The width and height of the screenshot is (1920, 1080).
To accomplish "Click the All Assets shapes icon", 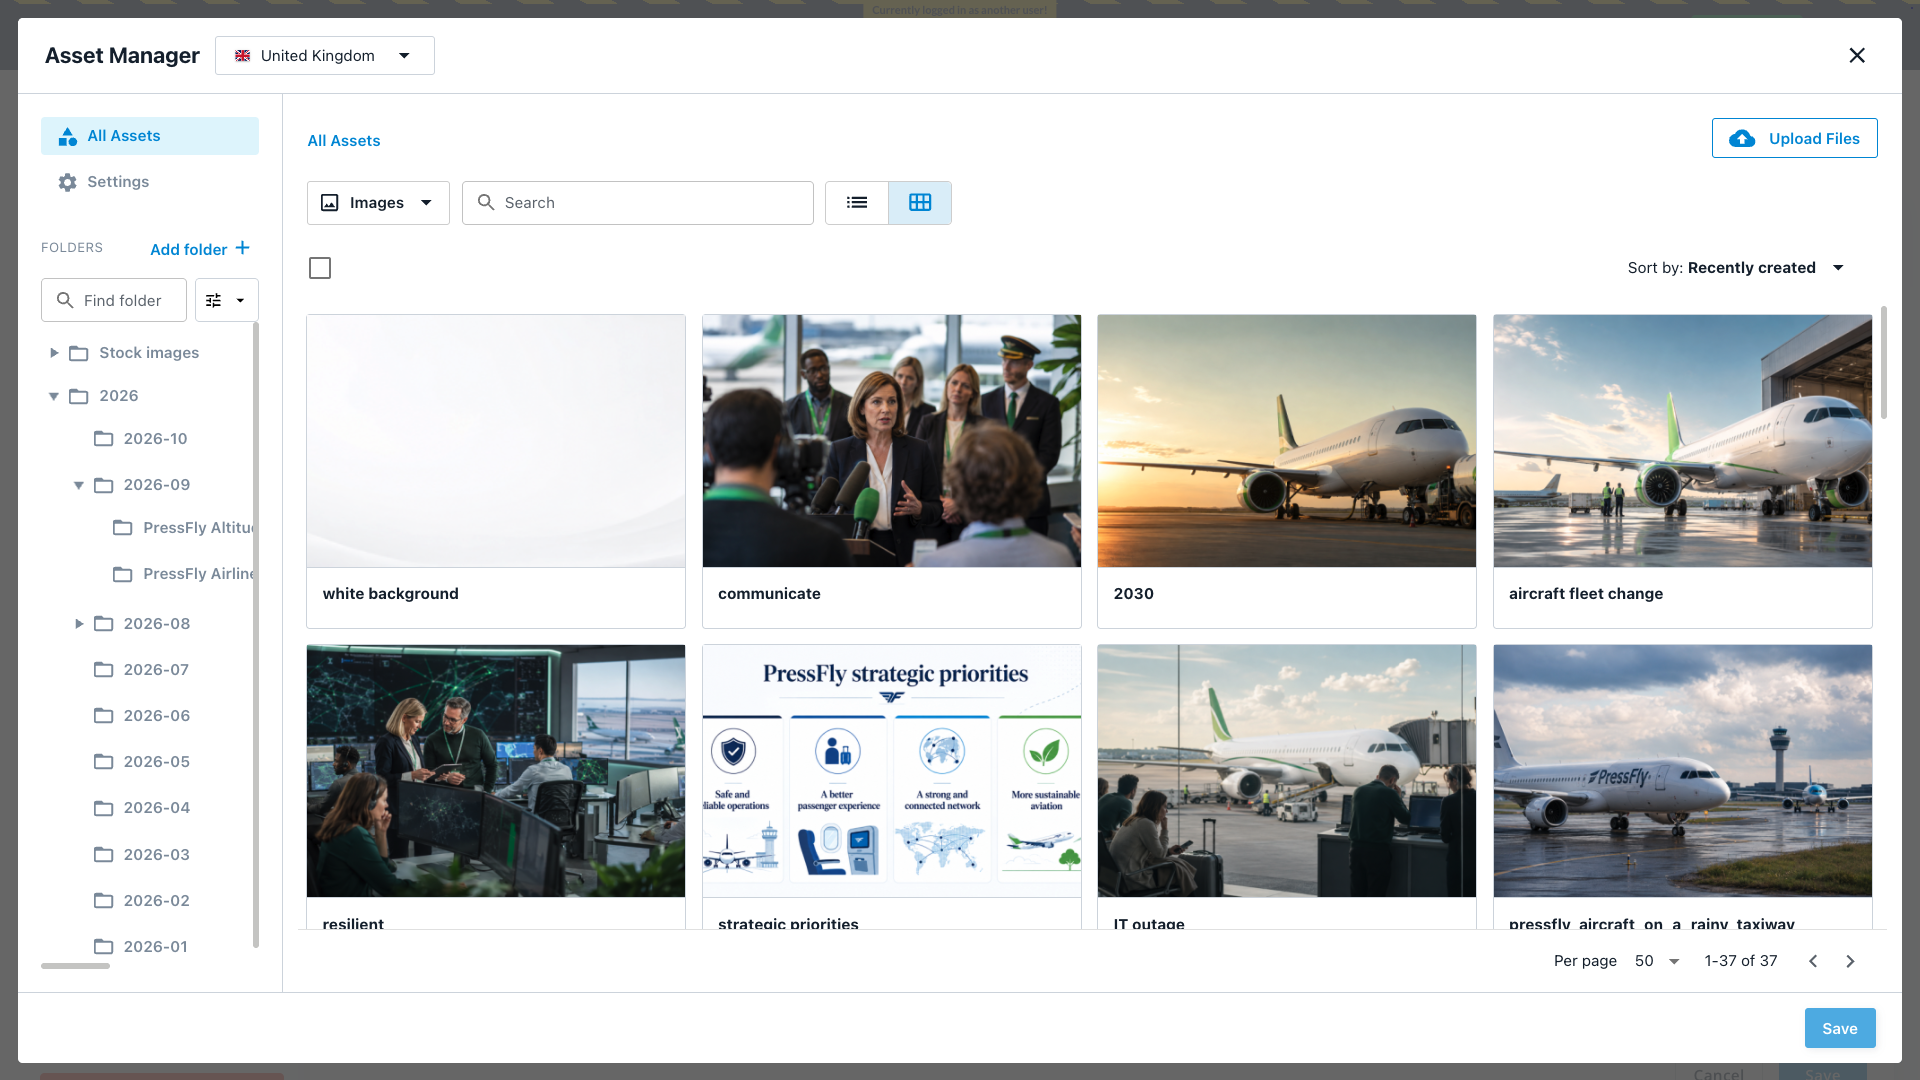I will coord(67,136).
